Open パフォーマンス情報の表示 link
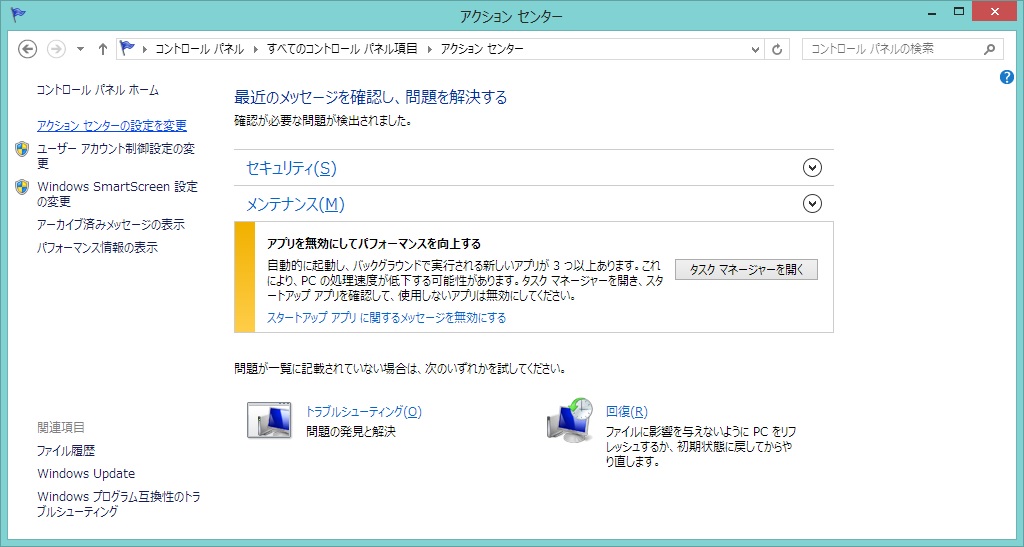Image resolution: width=1024 pixels, height=547 pixels. 97,247
